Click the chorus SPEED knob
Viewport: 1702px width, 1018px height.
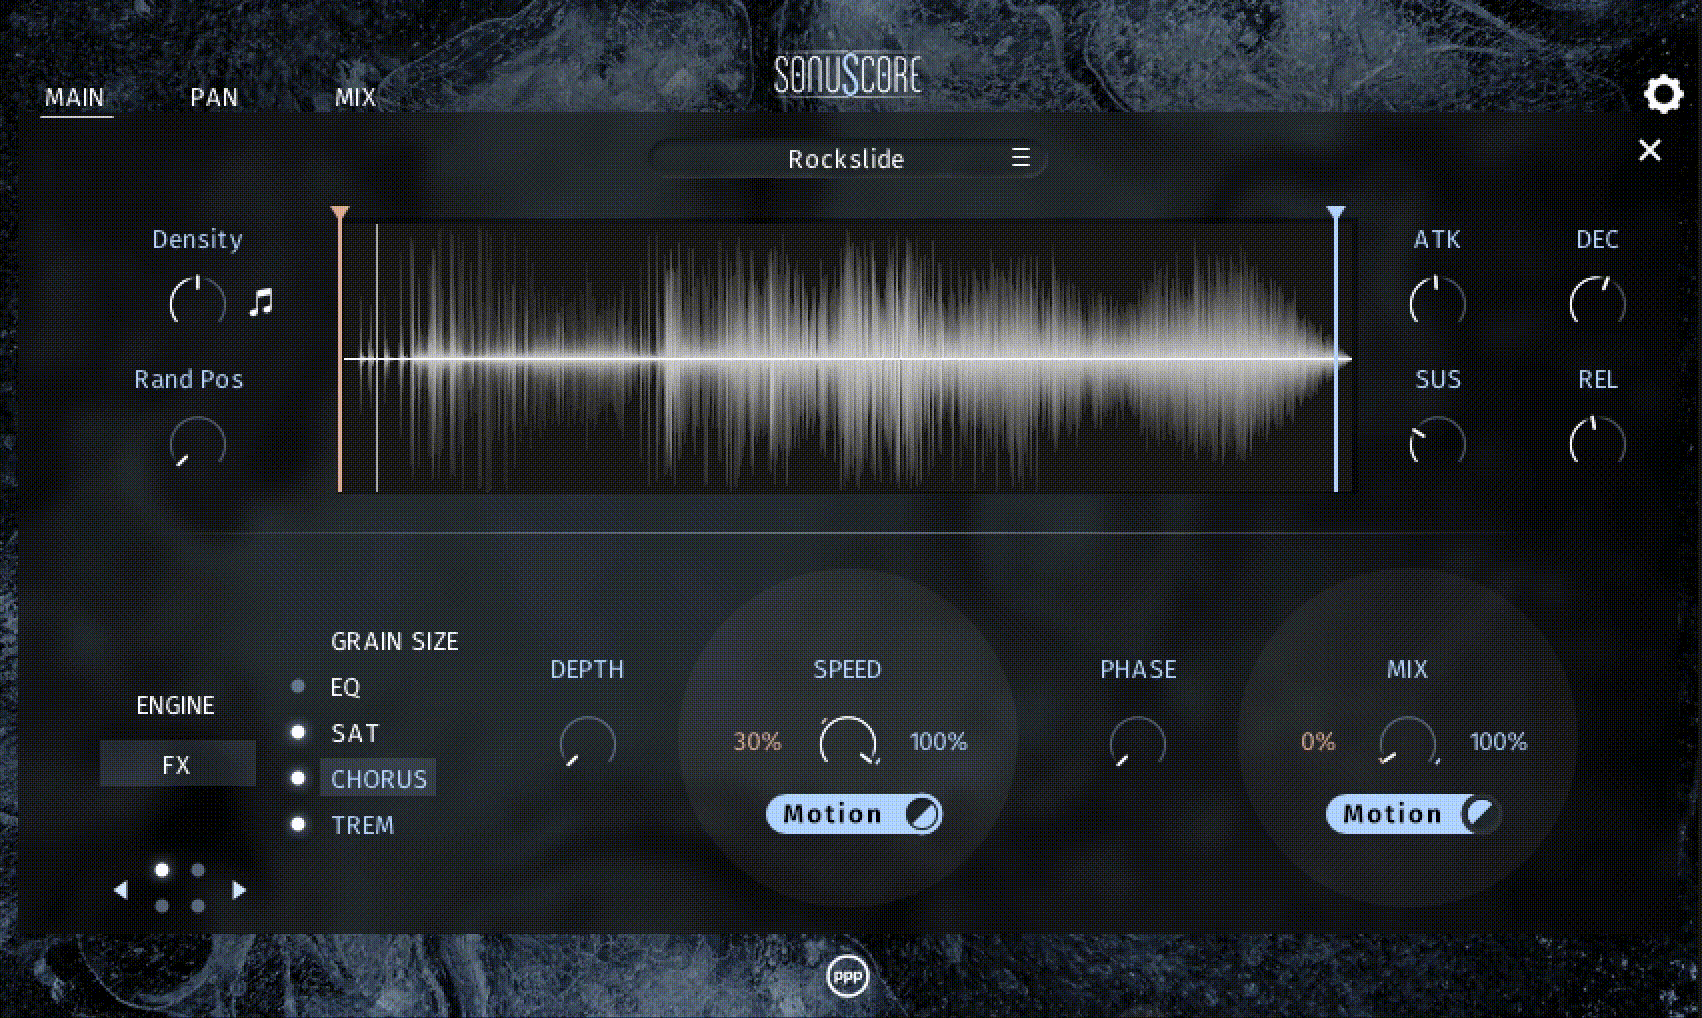(848, 743)
